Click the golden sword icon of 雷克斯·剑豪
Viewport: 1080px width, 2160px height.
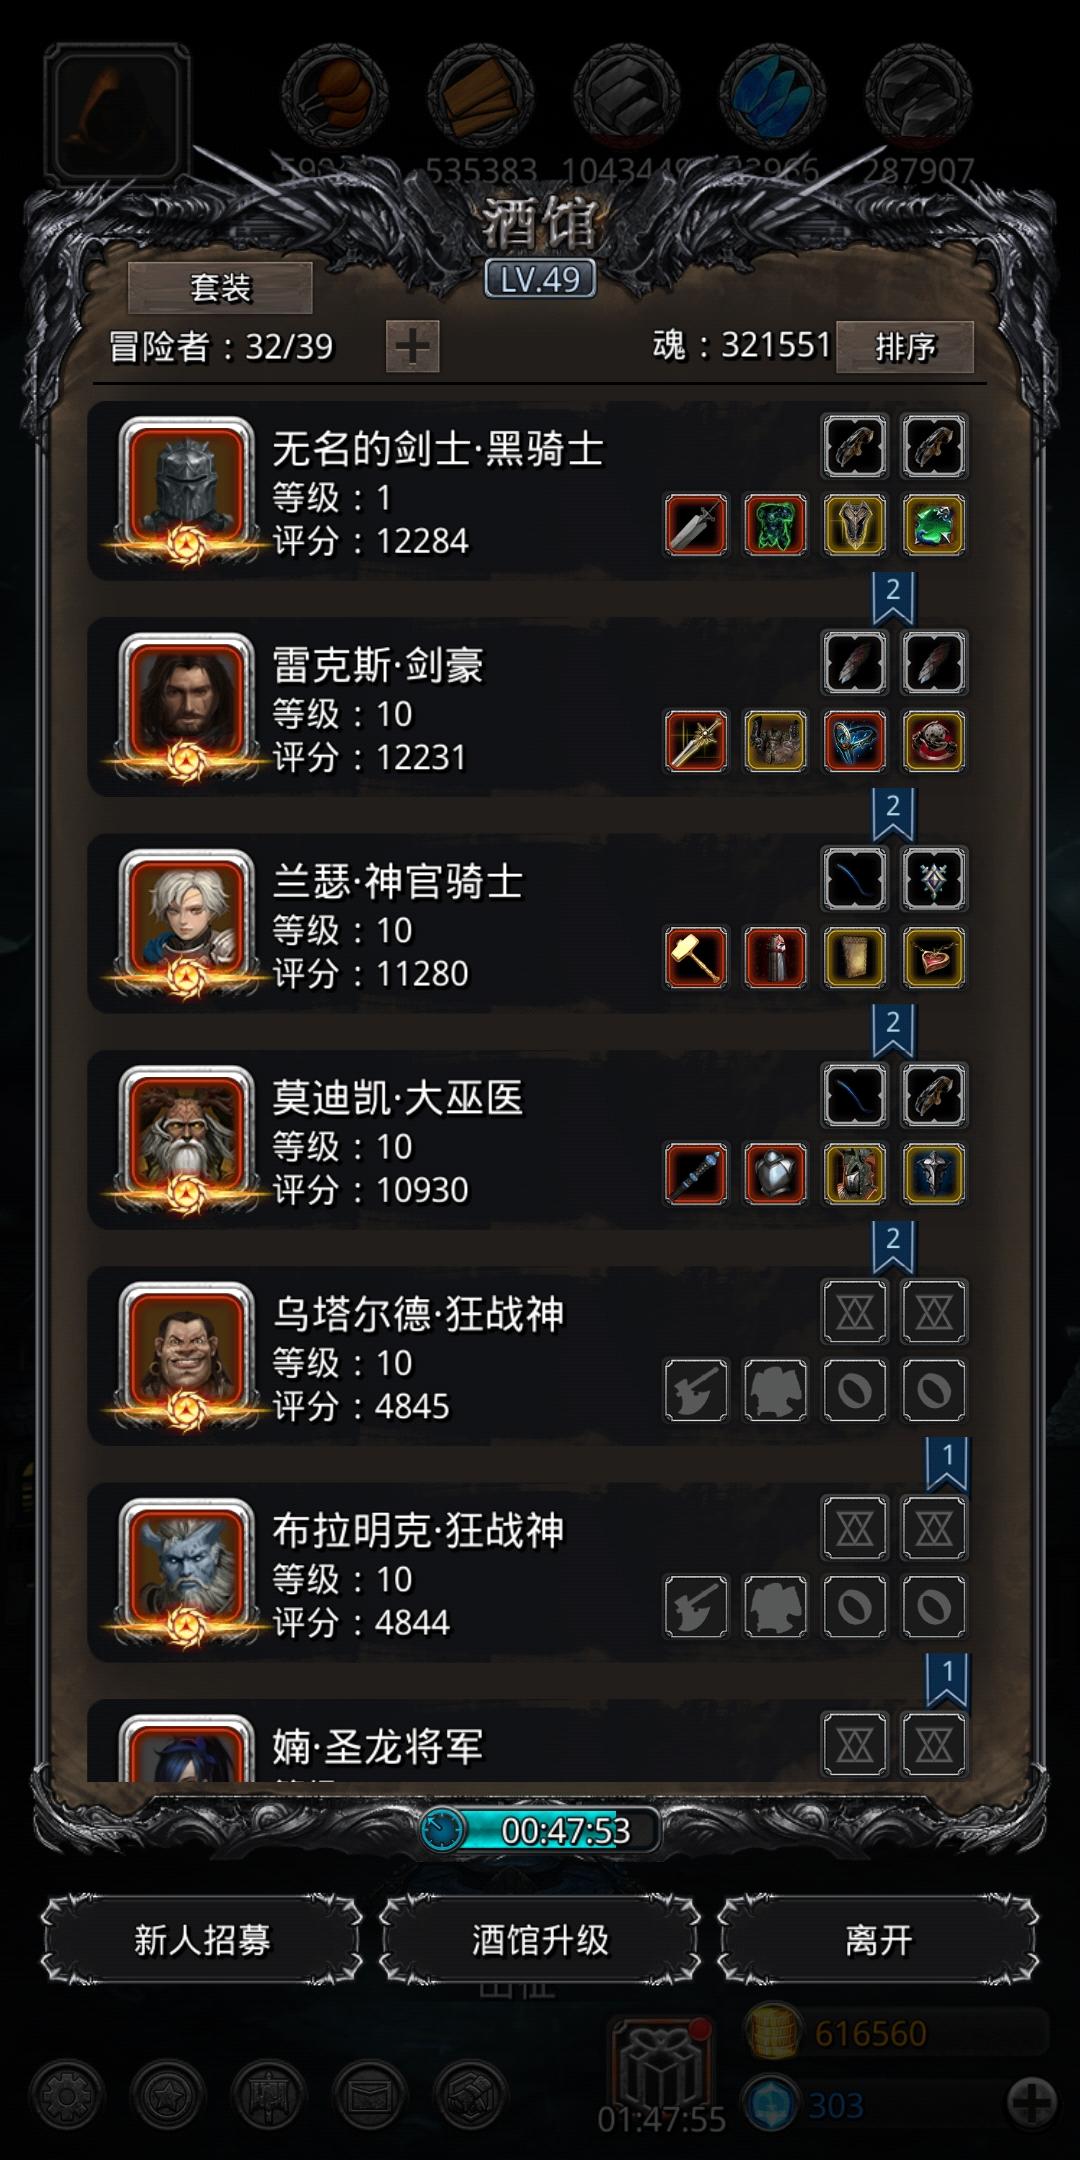696,741
